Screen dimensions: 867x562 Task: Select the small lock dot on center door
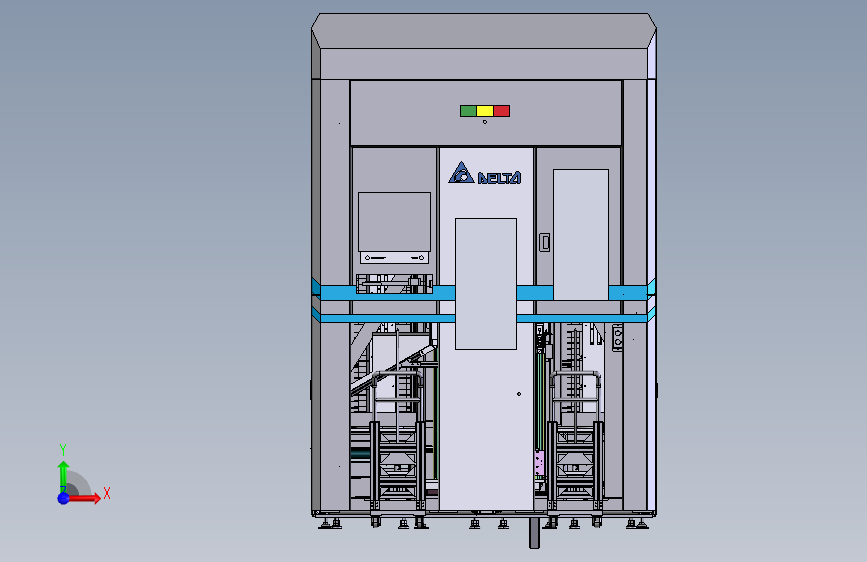click(x=519, y=394)
